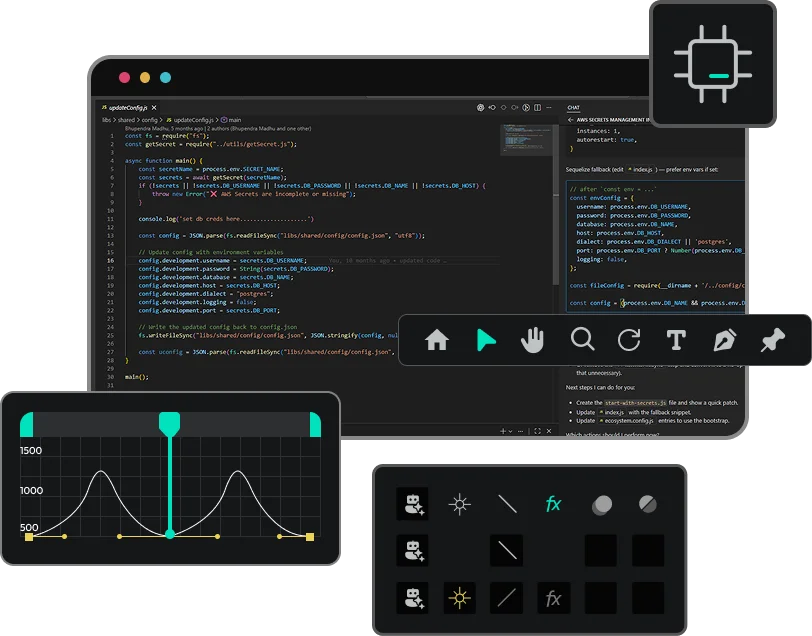Select the Pen nib tool
Viewport: 812px width, 636px height.
click(724, 340)
